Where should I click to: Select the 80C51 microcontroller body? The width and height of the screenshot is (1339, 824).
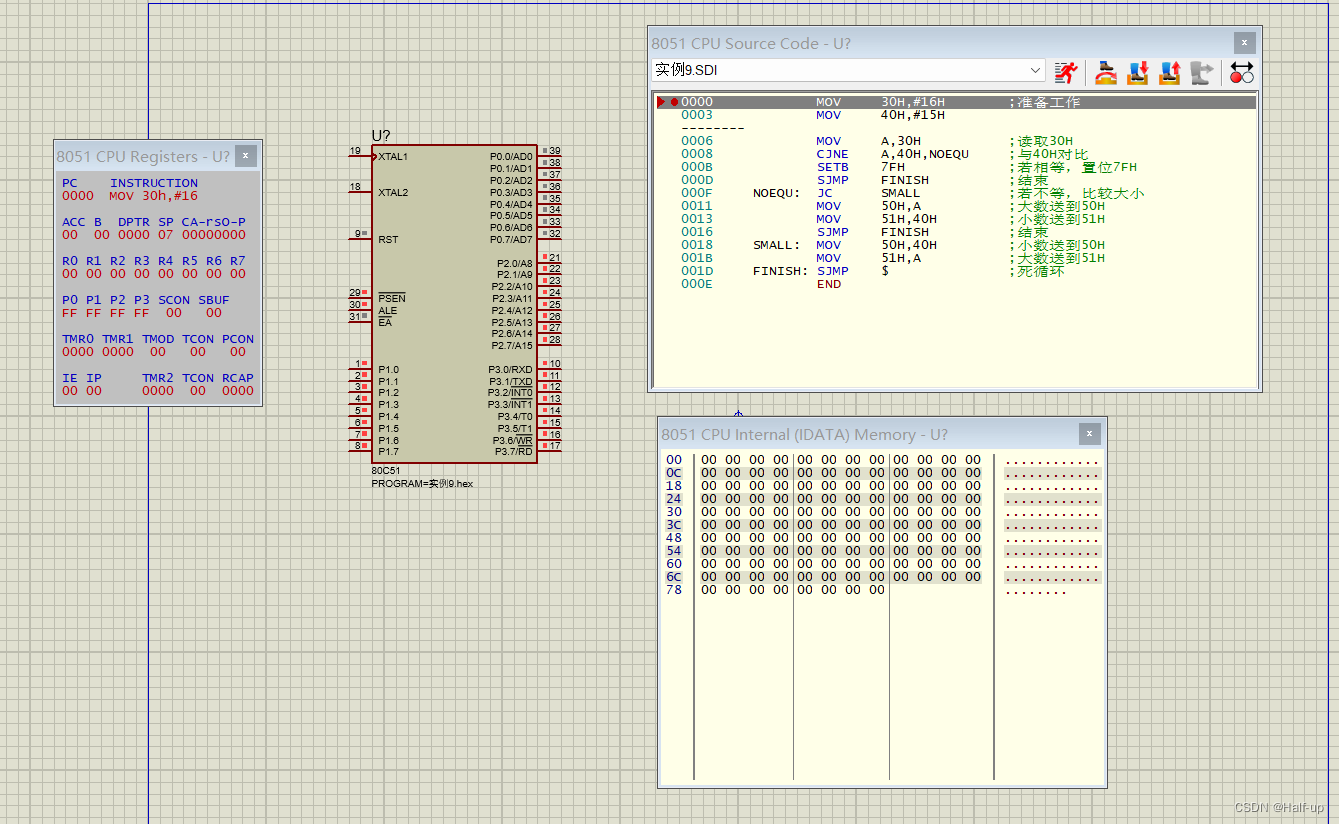point(454,304)
